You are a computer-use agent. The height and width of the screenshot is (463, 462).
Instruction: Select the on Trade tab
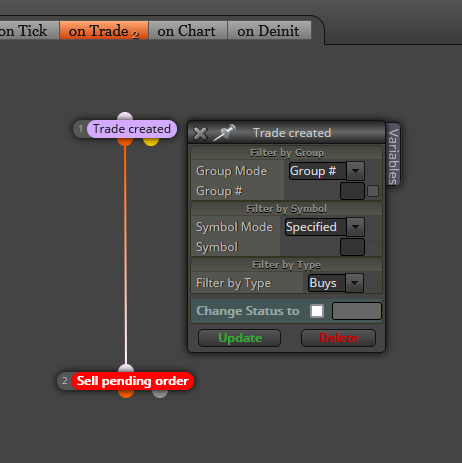pyautogui.click(x=104, y=31)
